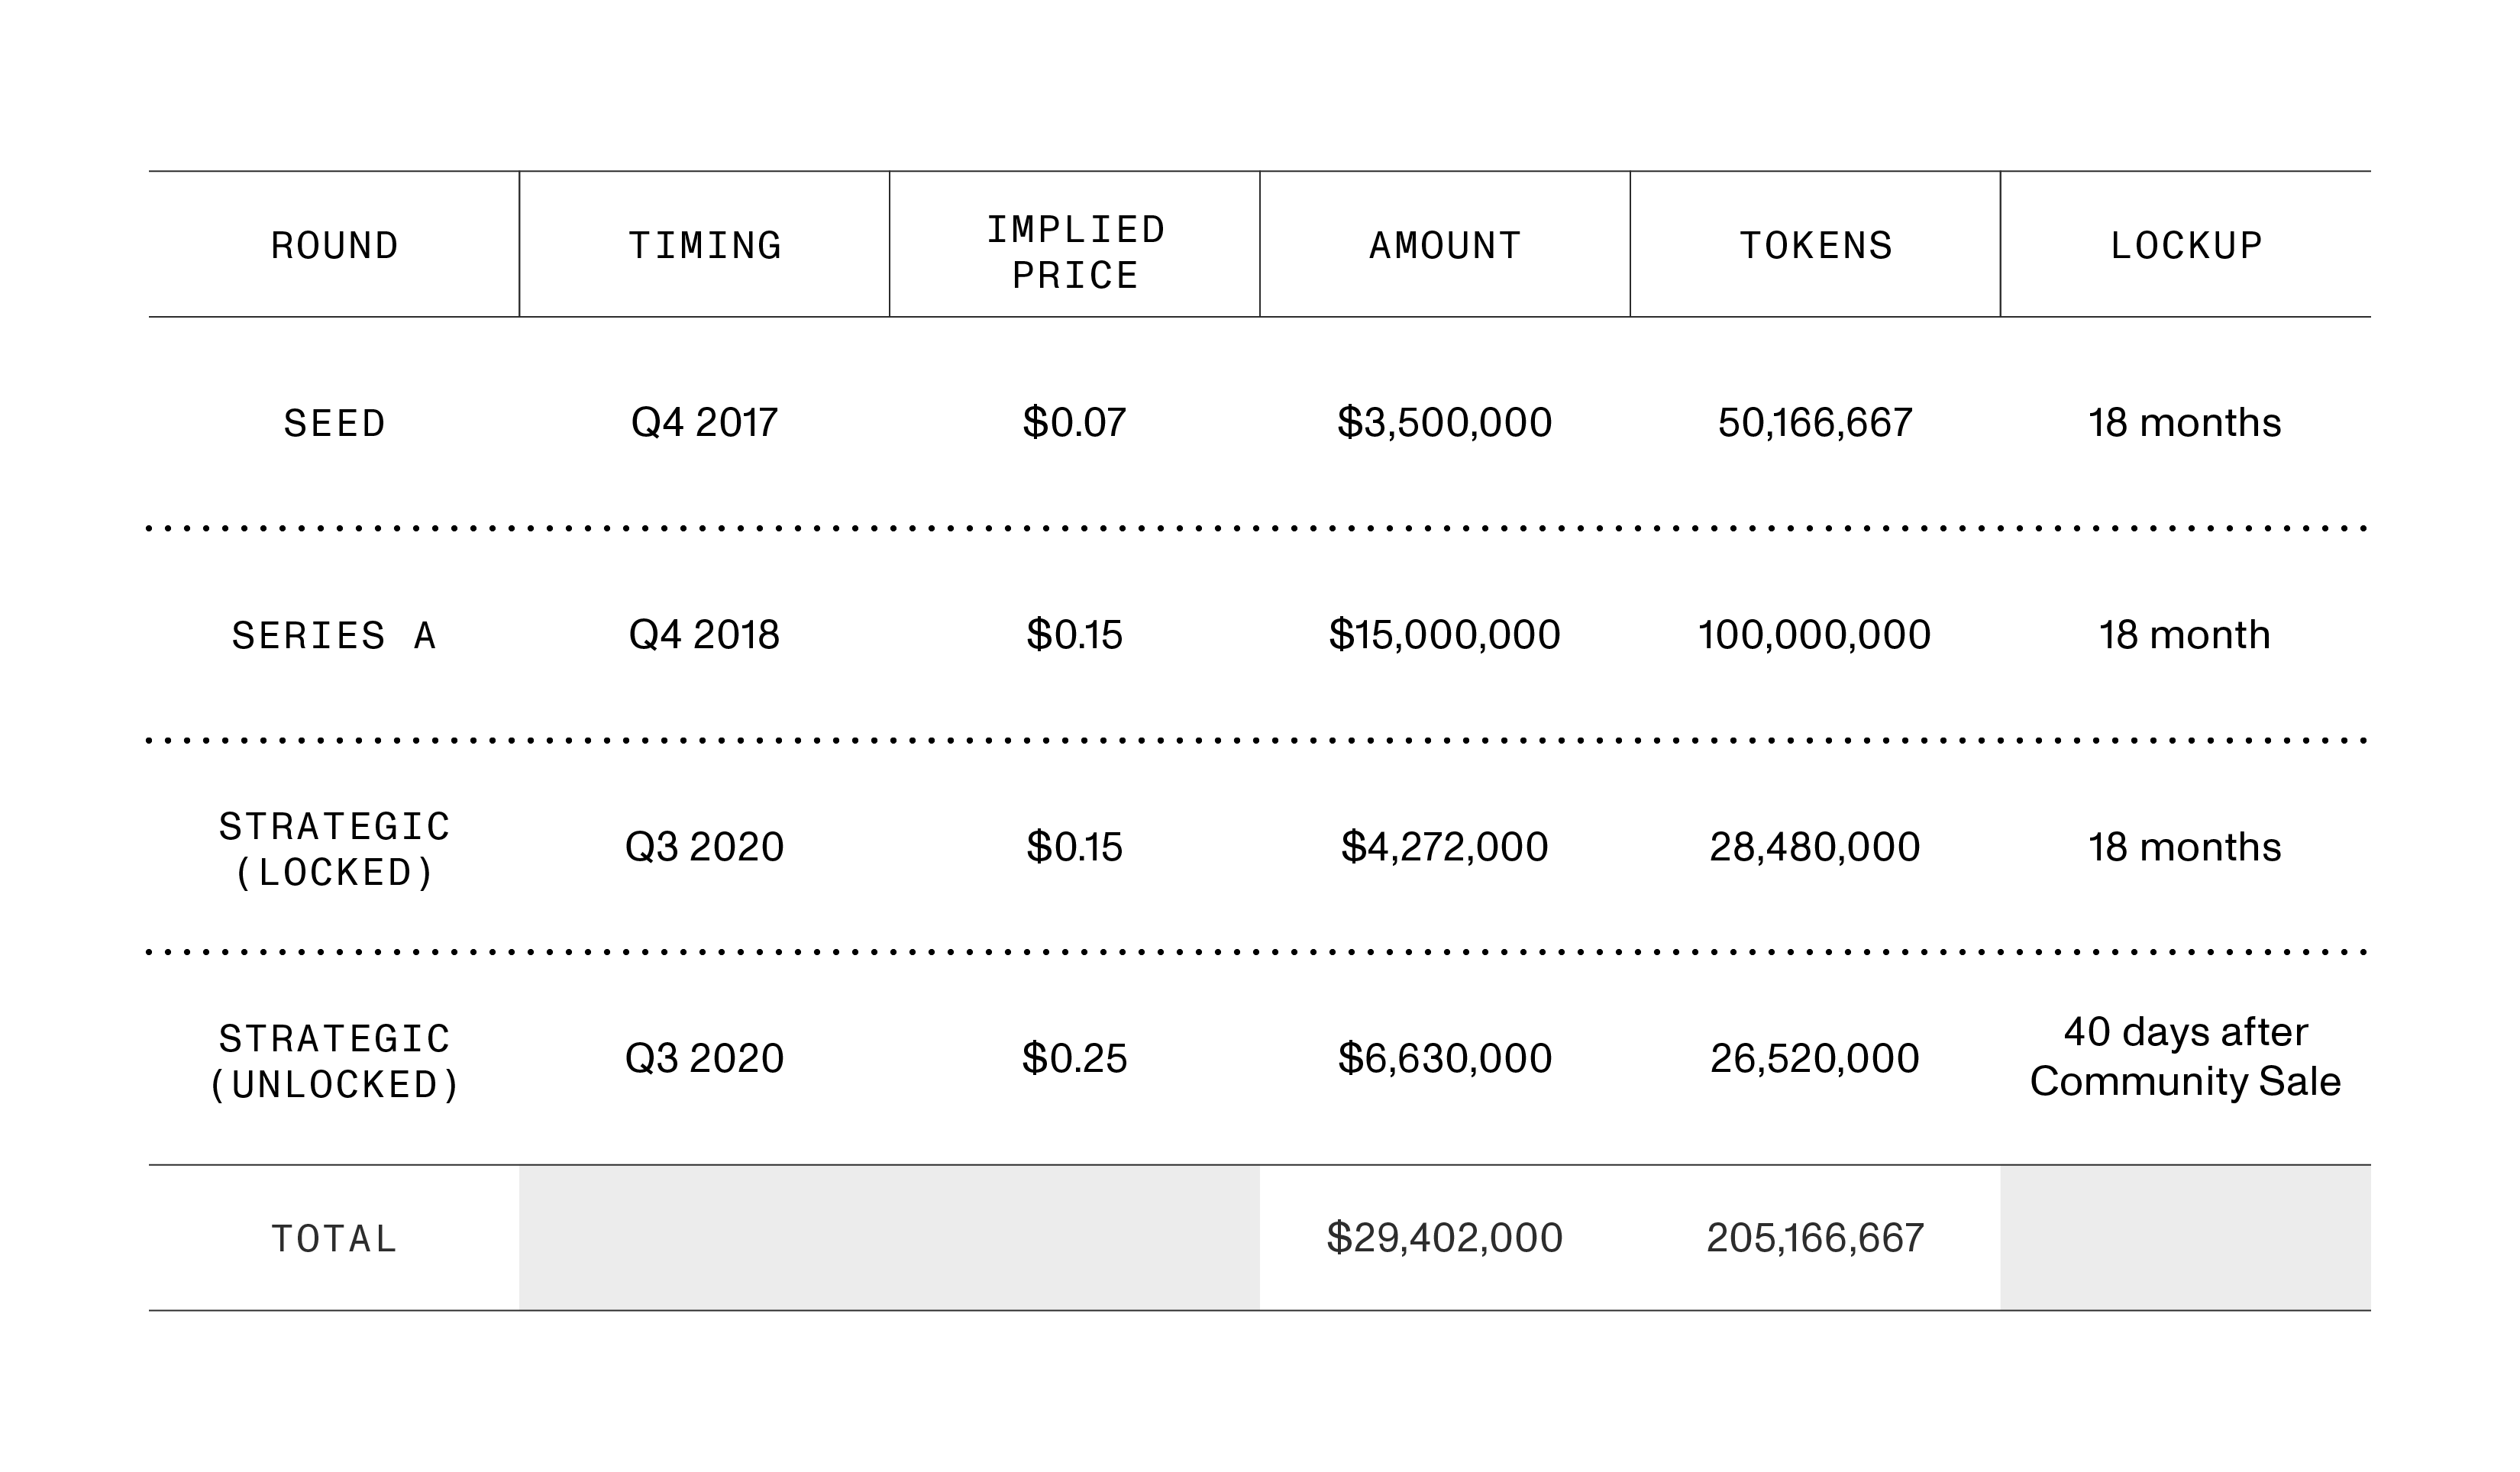This screenshot has height=1472, width=2520.
Task: Select the TIMING column header
Action: (704, 245)
